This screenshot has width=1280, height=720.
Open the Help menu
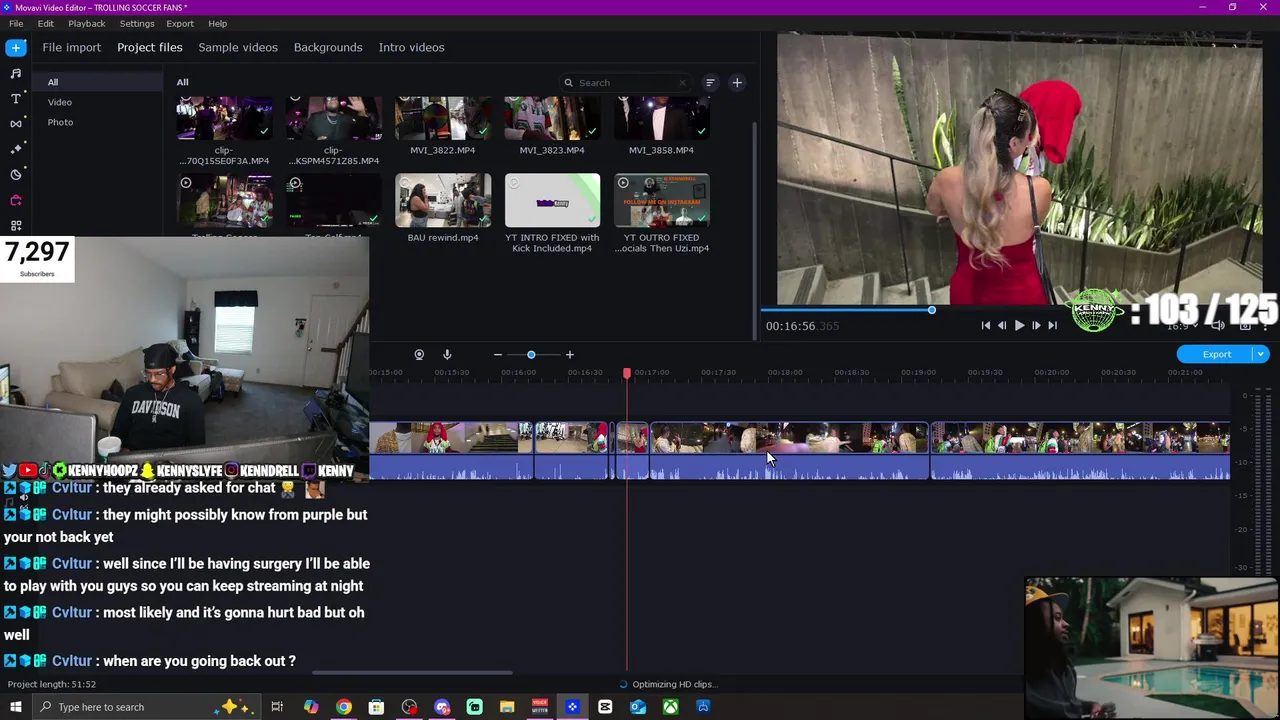(218, 23)
